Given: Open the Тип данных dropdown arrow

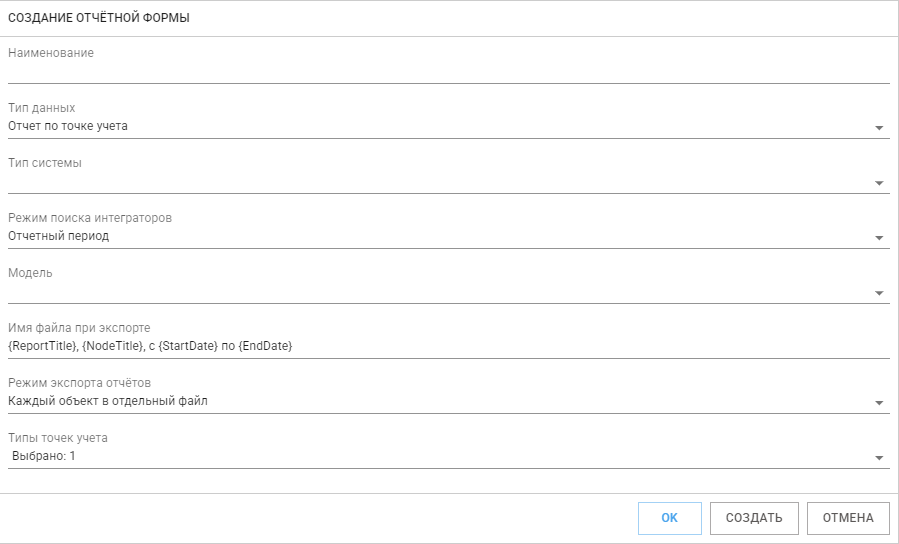Looking at the screenshot, I should tap(879, 128).
